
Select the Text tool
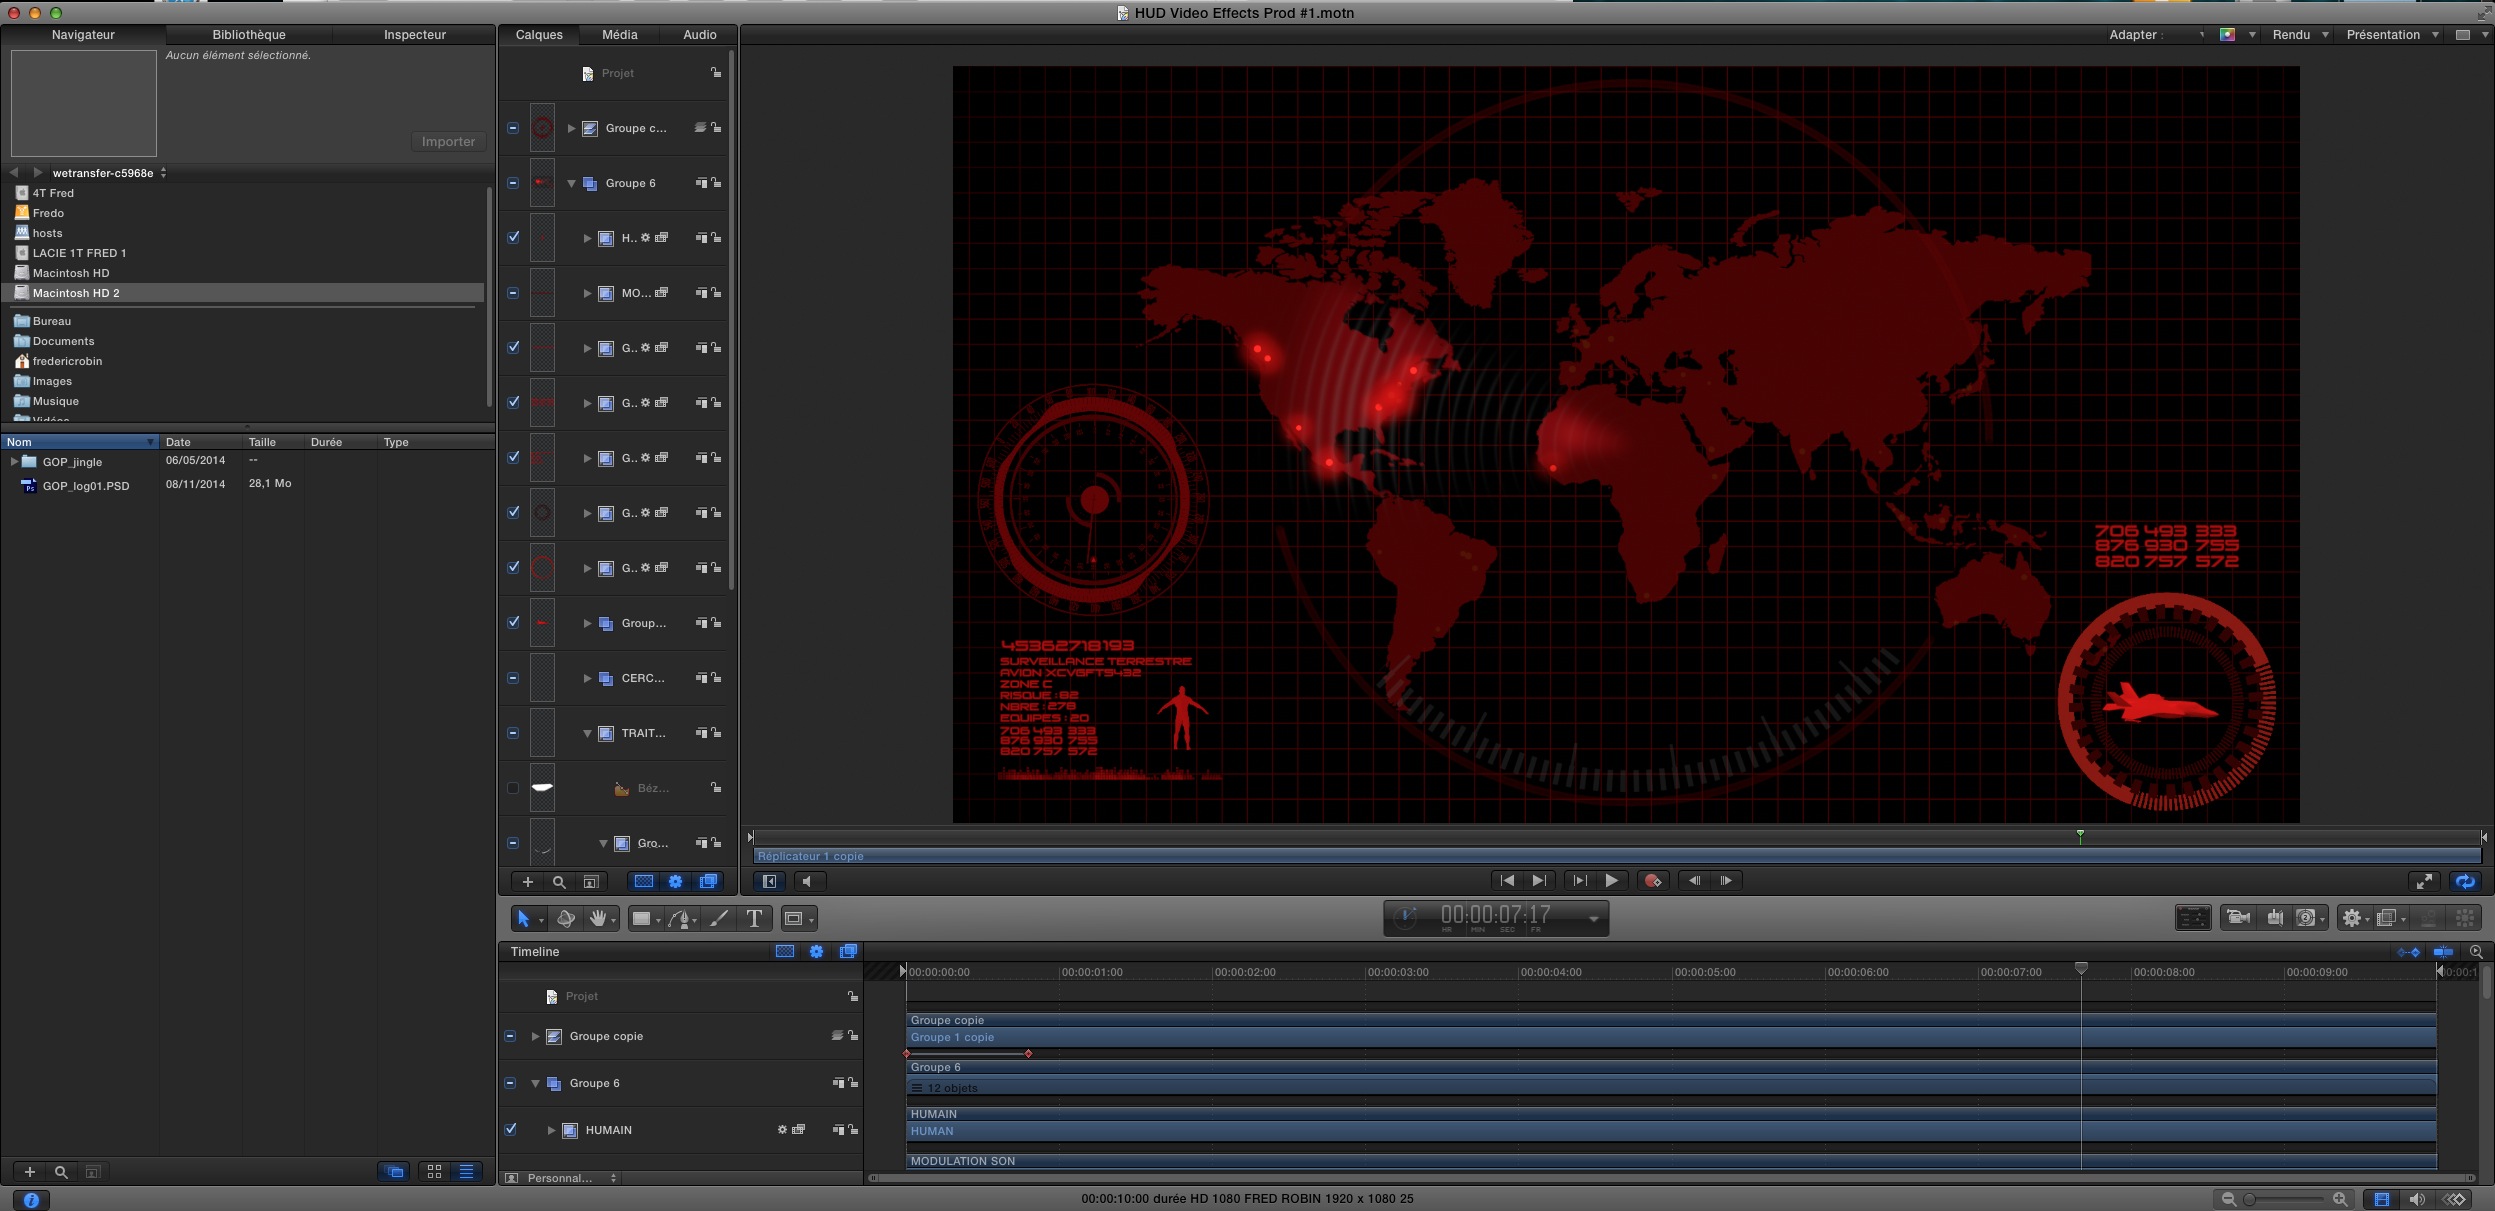(x=754, y=918)
